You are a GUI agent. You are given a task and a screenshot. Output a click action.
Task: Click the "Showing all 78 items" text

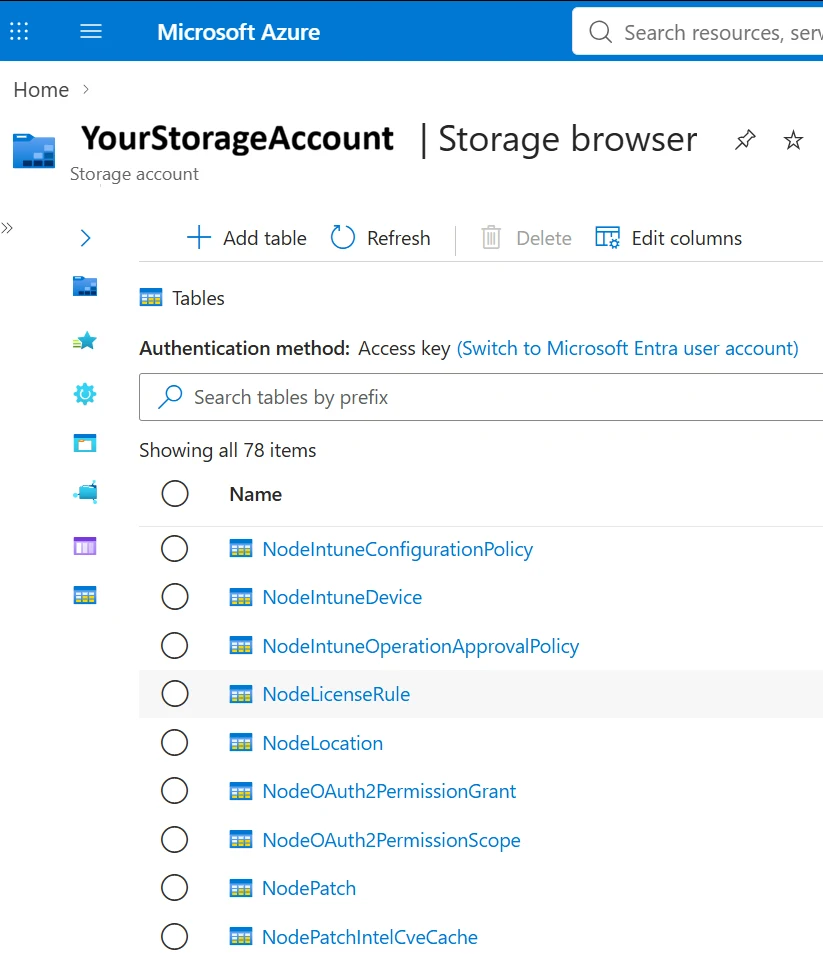227,450
